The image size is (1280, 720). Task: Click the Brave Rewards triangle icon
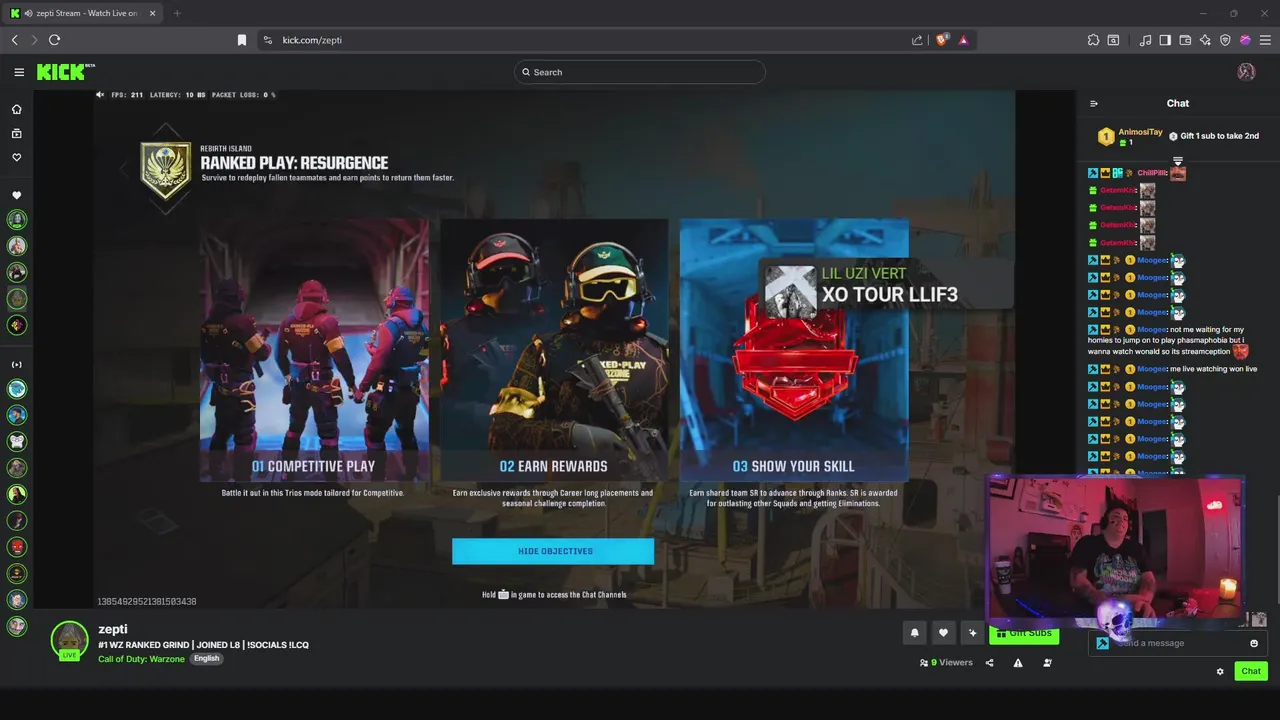click(x=963, y=40)
